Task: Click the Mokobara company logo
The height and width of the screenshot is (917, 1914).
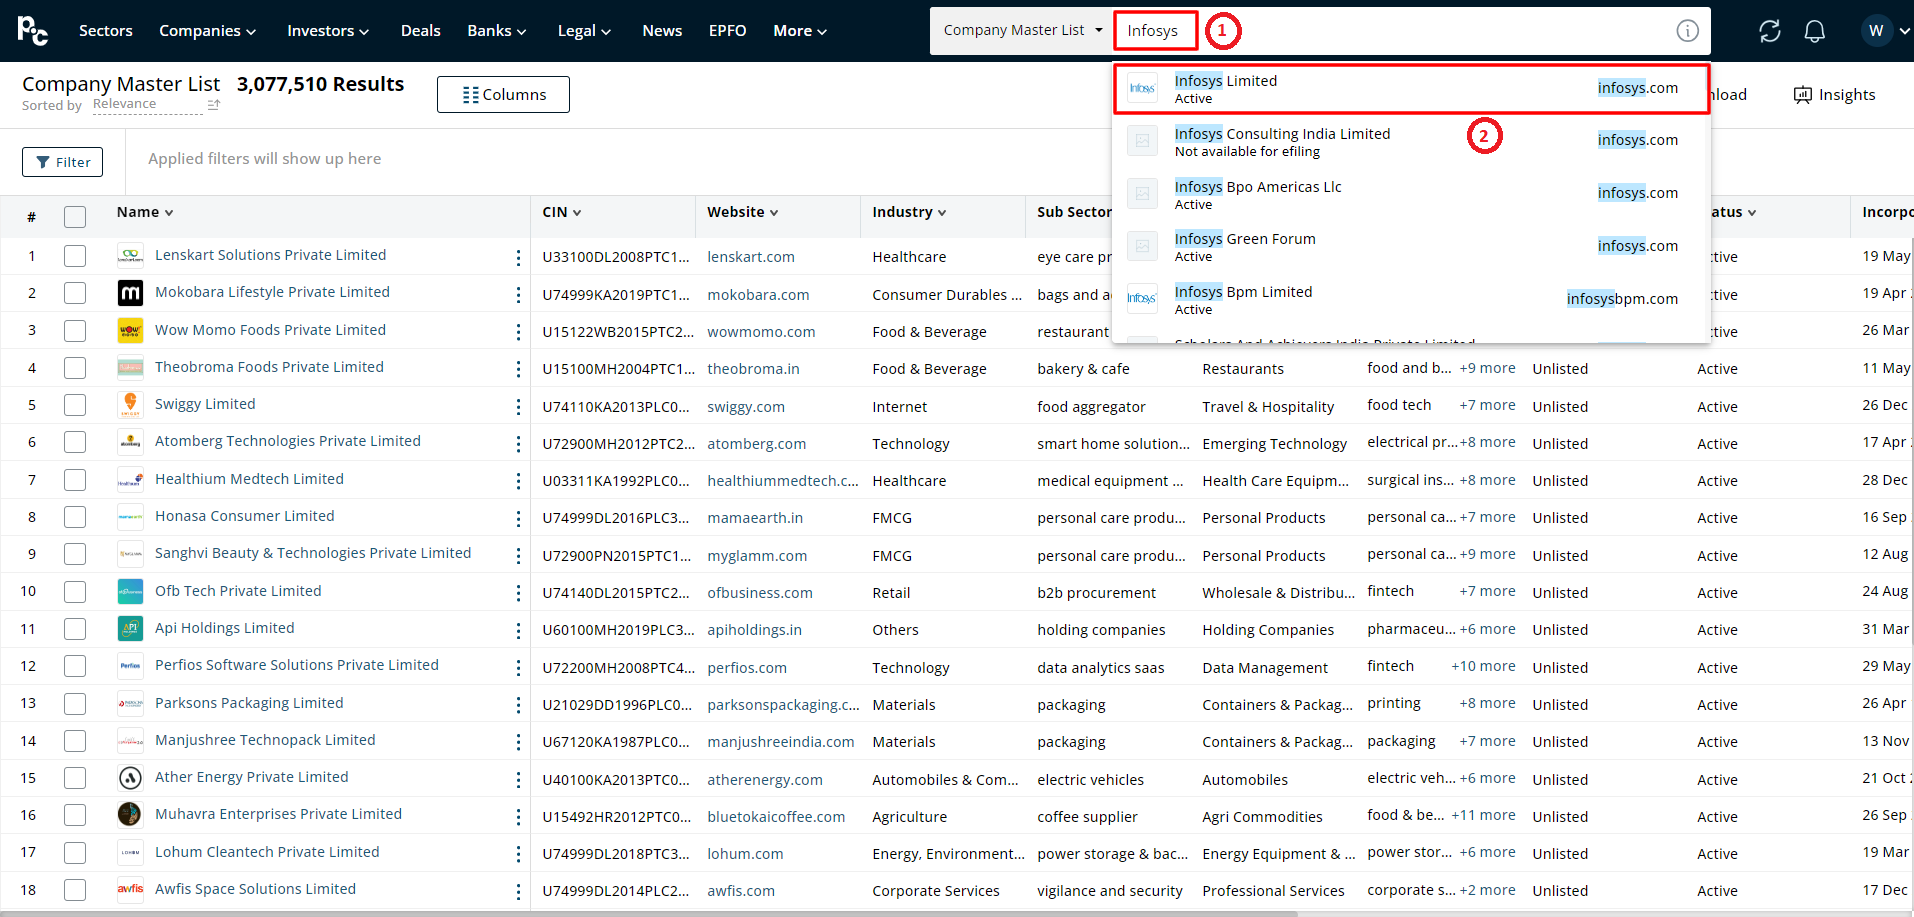Action: click(x=130, y=292)
